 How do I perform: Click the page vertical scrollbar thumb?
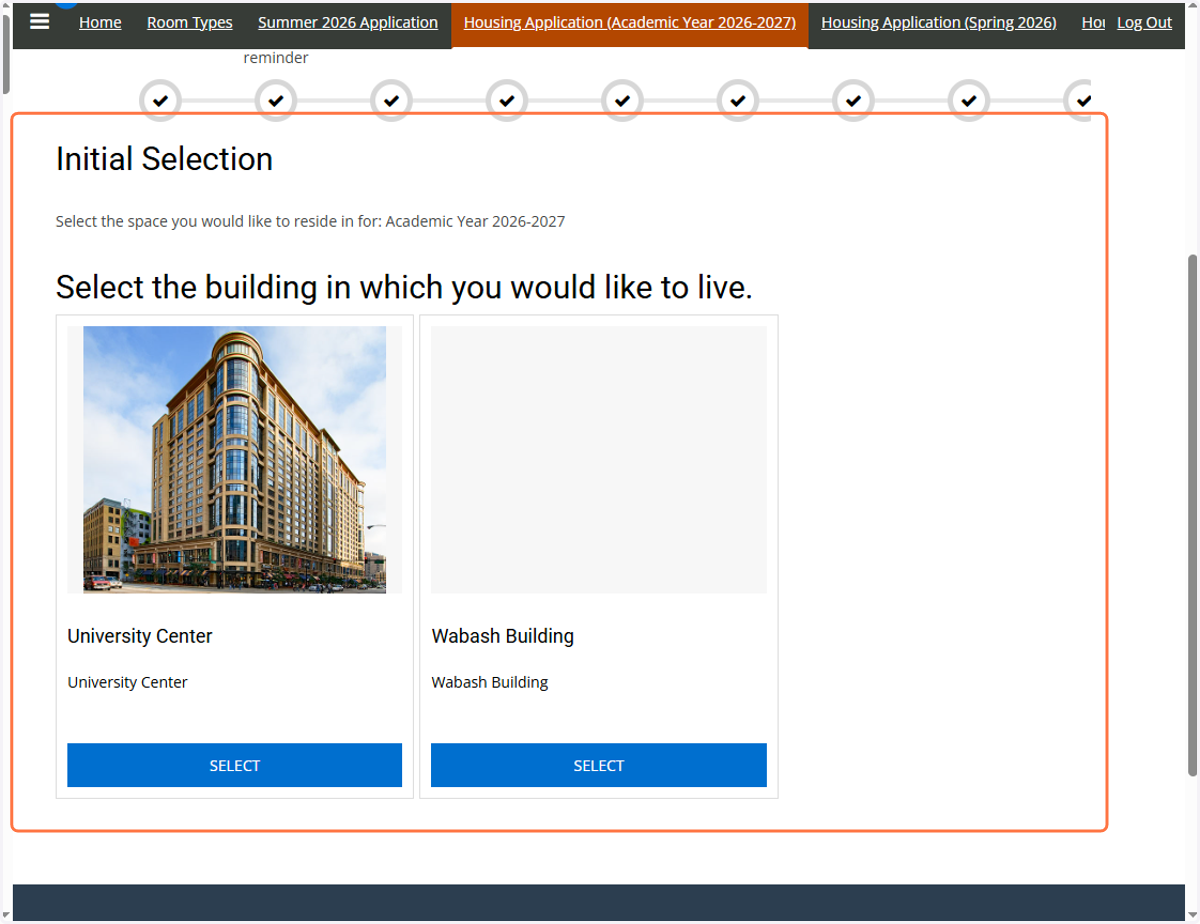[1192, 514]
